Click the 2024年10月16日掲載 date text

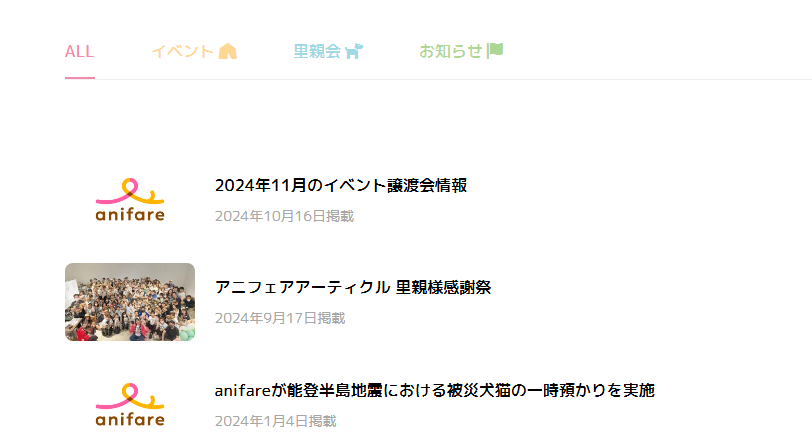pyautogui.click(x=284, y=216)
